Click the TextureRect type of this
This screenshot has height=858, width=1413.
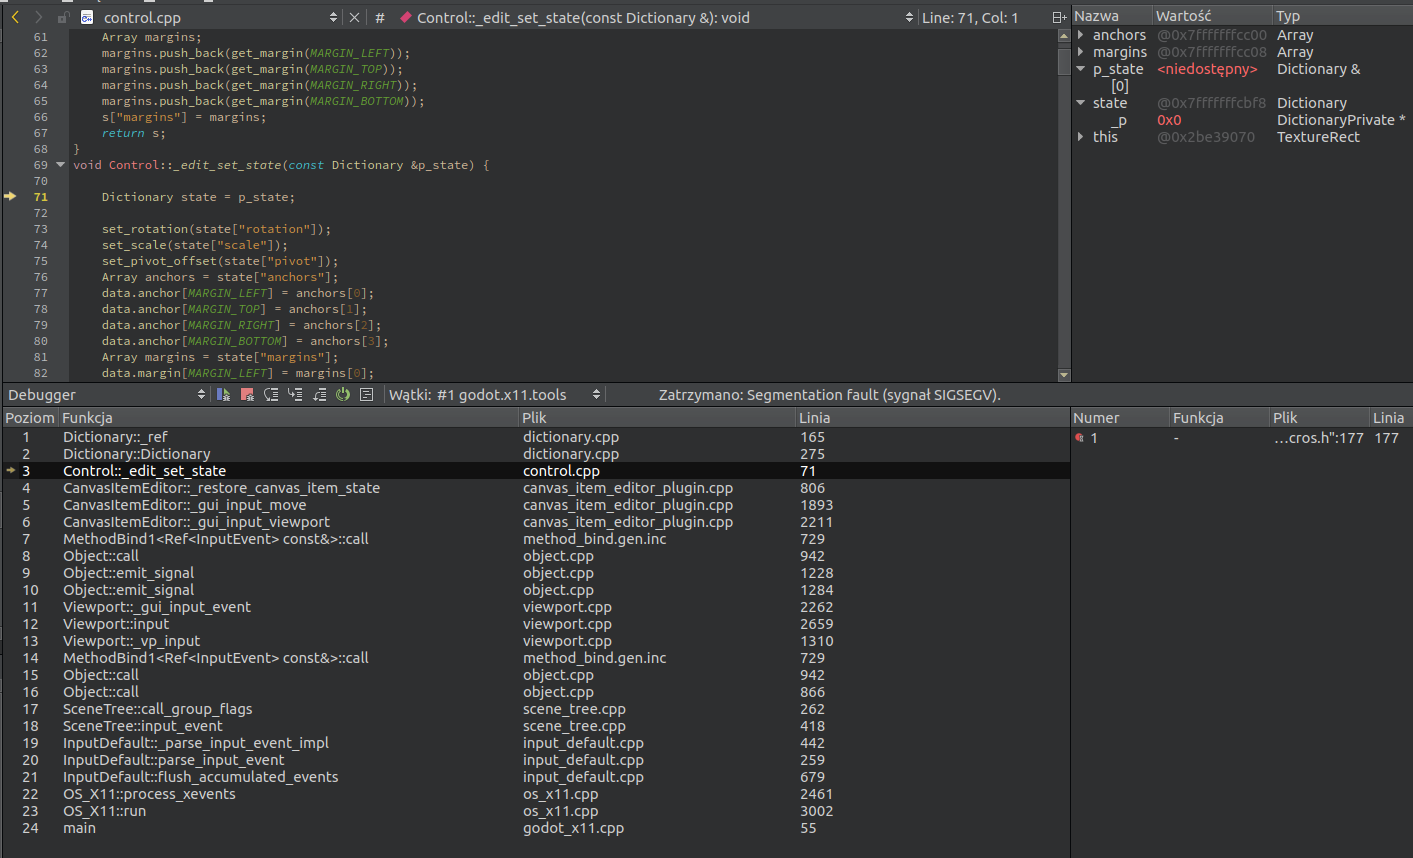point(1318,137)
